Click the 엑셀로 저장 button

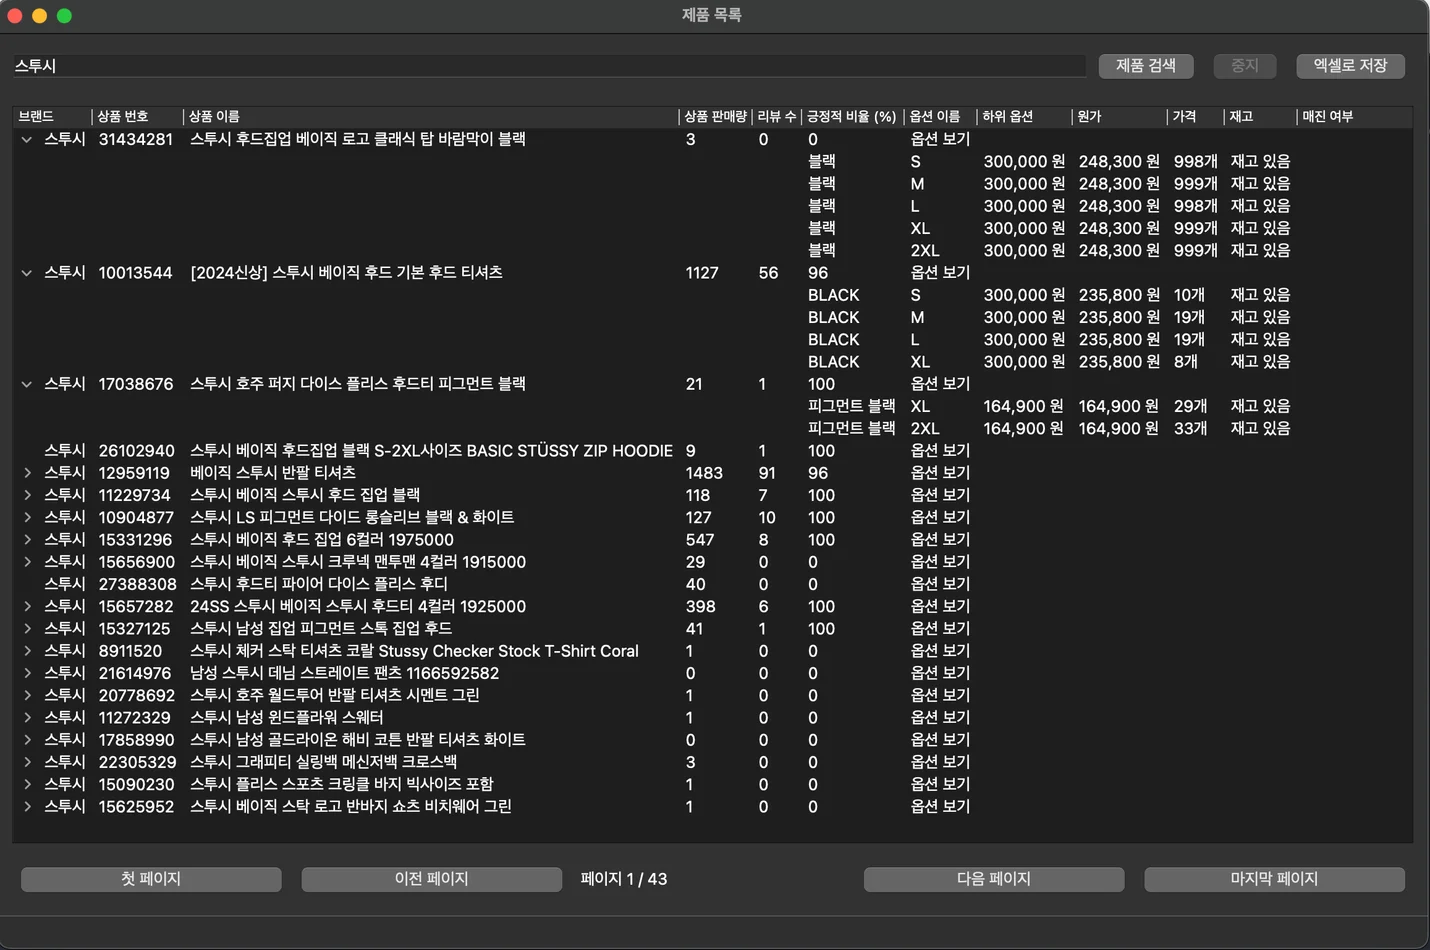[x=1350, y=66]
